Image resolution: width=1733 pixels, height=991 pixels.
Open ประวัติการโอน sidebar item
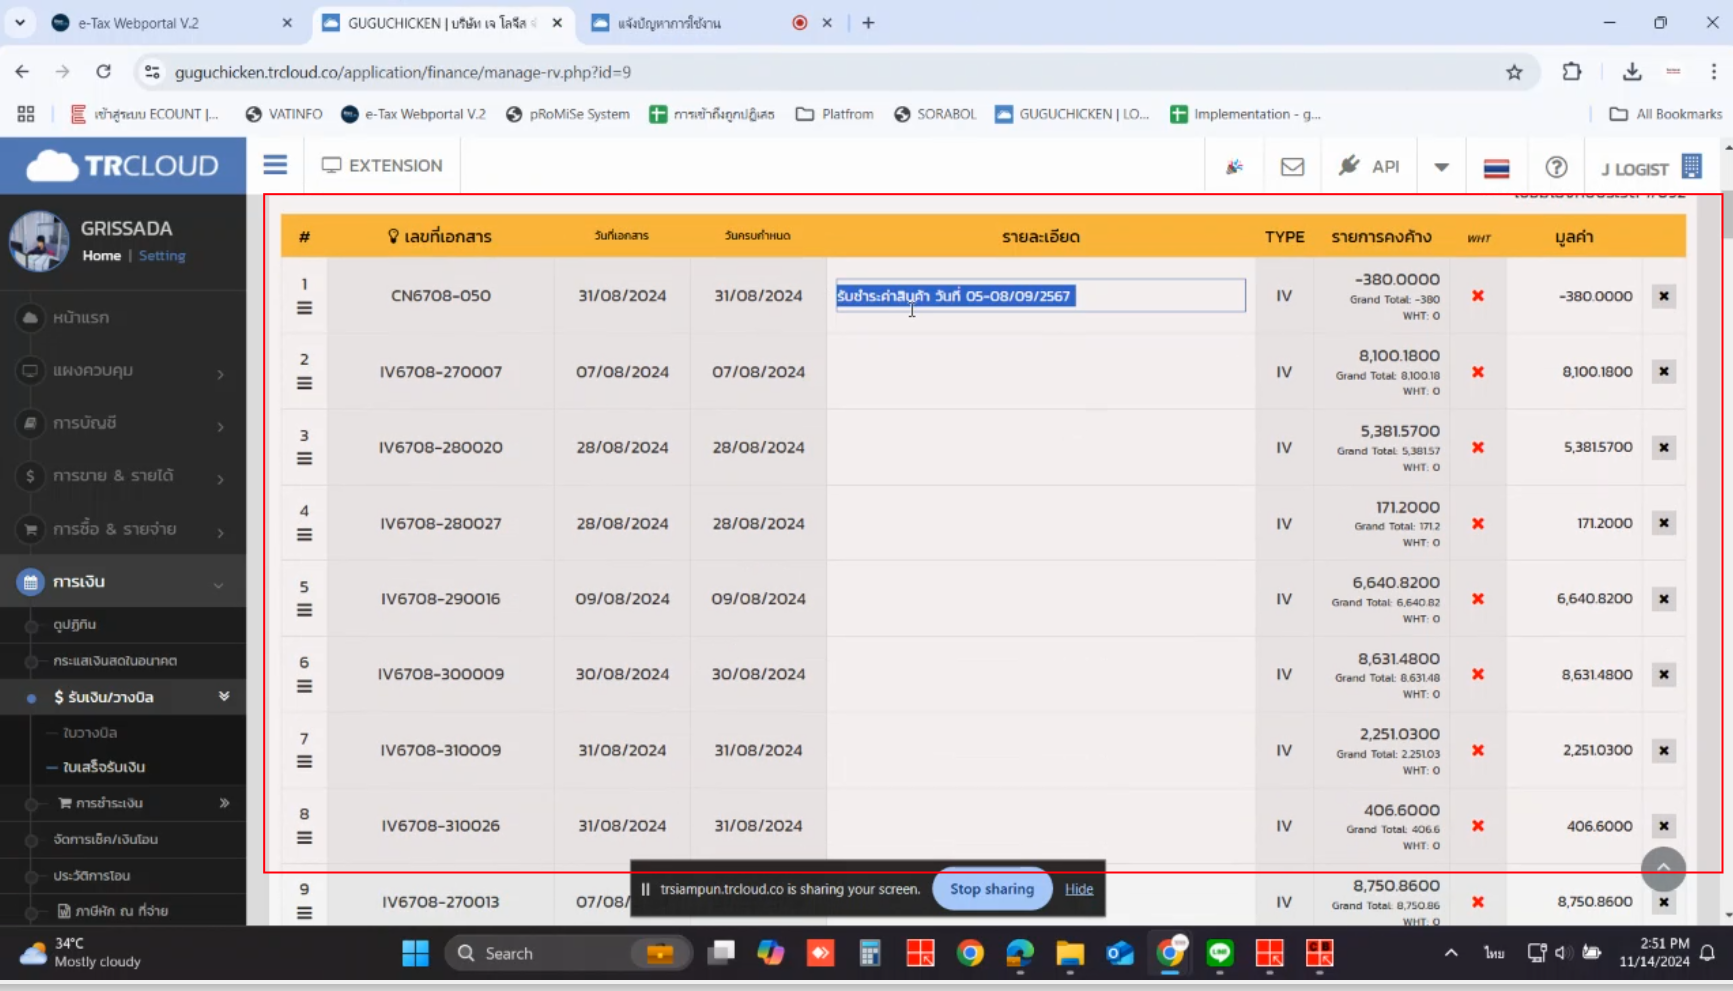(x=92, y=875)
